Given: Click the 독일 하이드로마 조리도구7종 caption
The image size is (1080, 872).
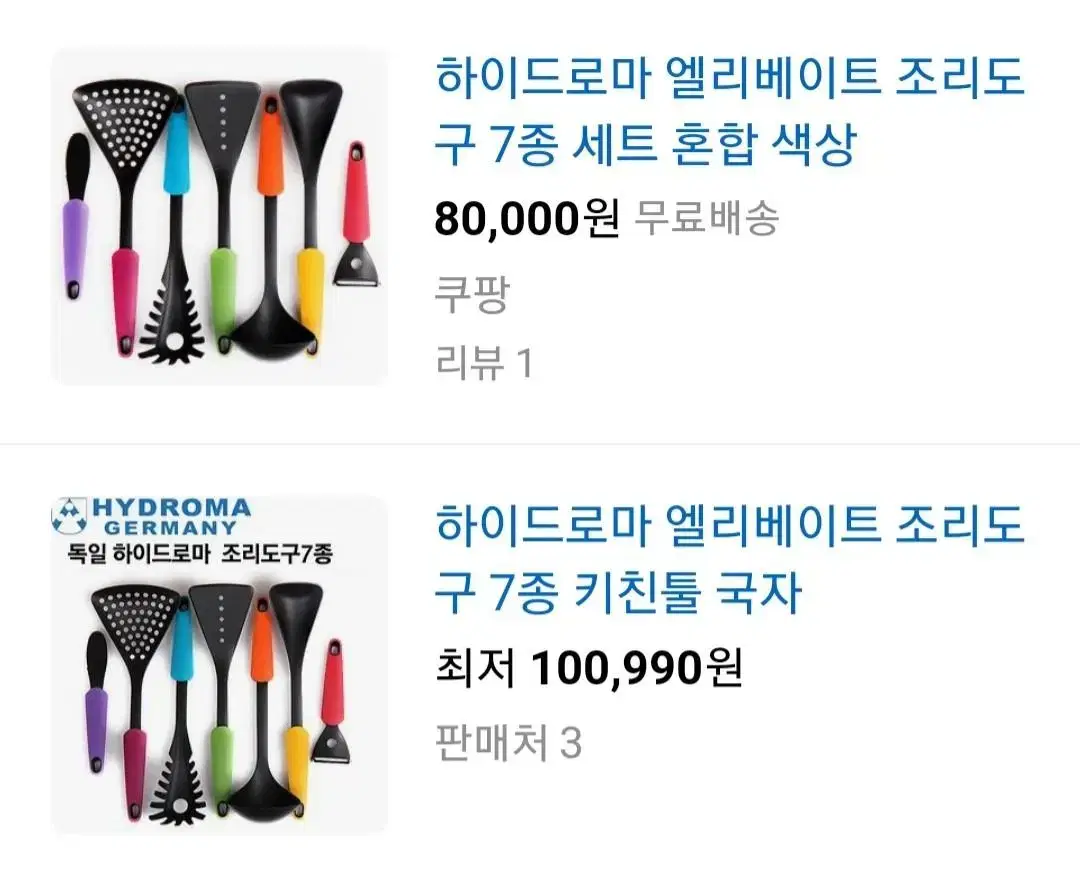Looking at the screenshot, I should (200, 553).
